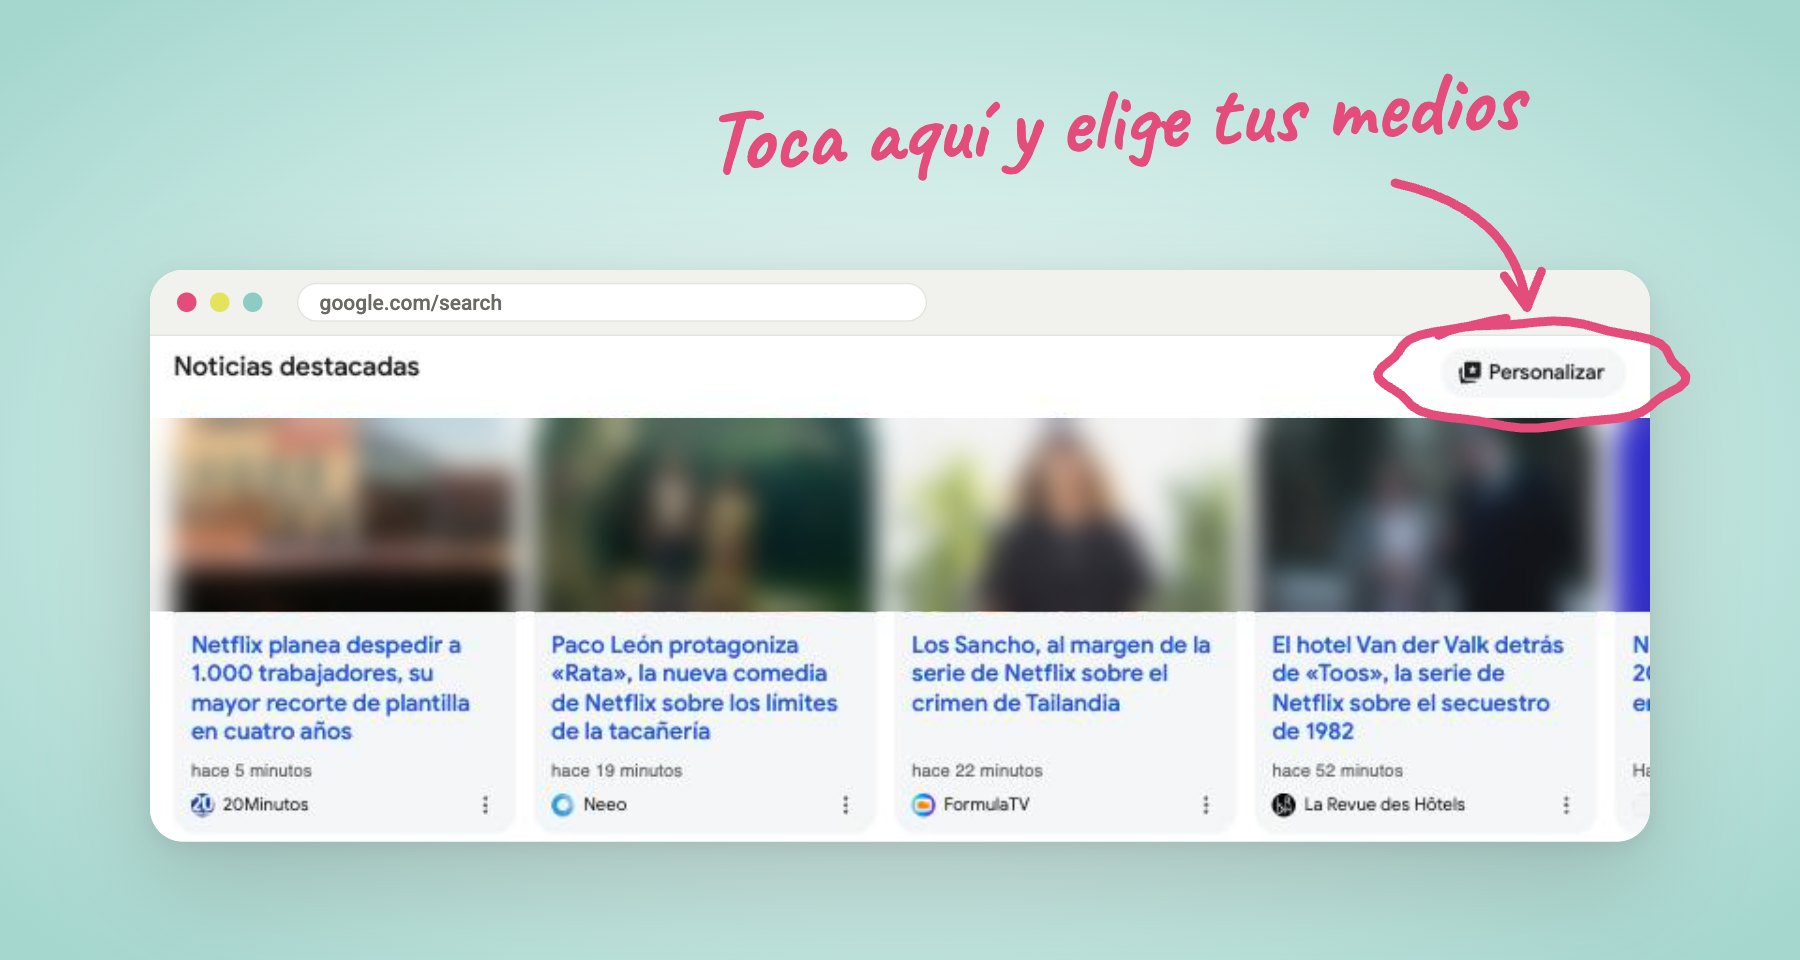This screenshot has width=1800, height=960.
Task: Click the teal window maximize dot
Action: pyautogui.click(x=253, y=302)
